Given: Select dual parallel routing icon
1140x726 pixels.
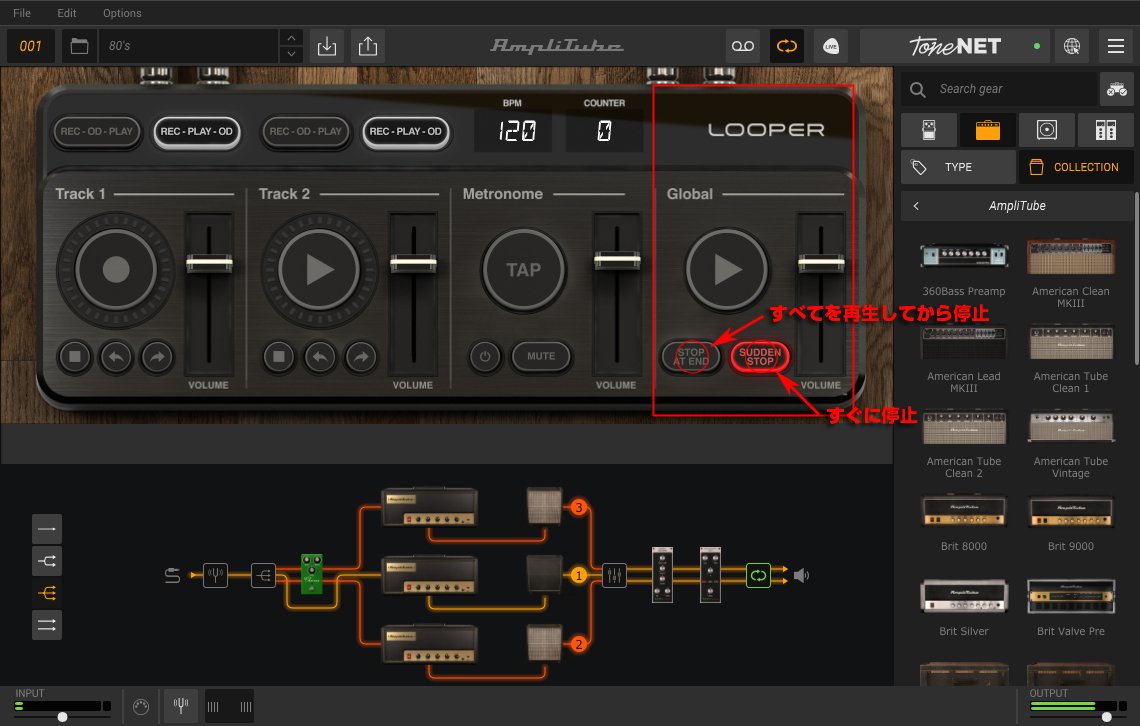Looking at the screenshot, I should [47, 625].
